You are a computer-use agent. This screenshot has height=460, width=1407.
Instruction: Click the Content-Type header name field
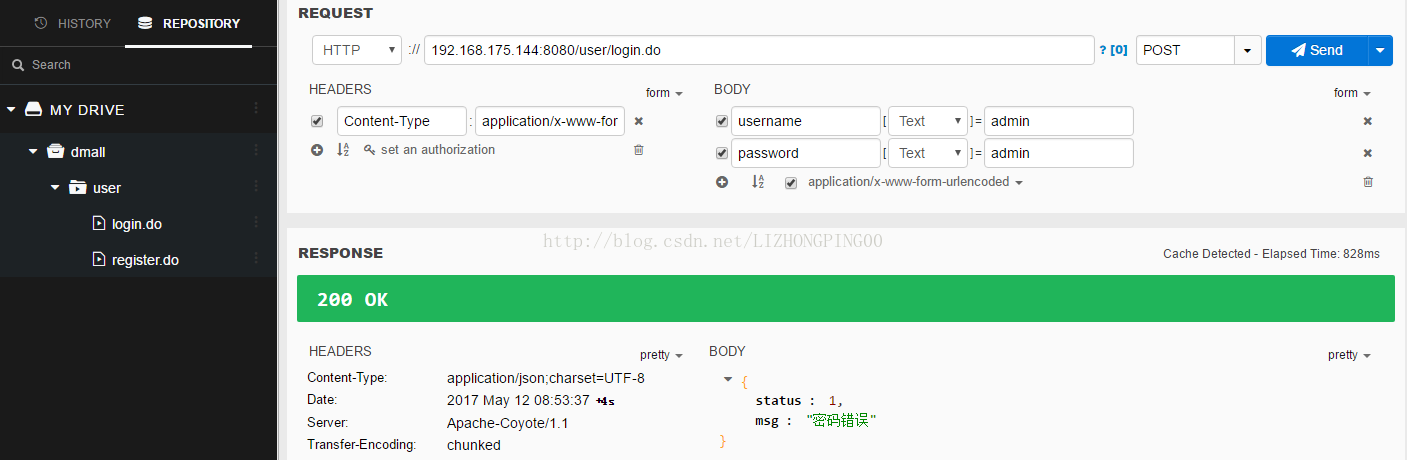tap(402, 121)
